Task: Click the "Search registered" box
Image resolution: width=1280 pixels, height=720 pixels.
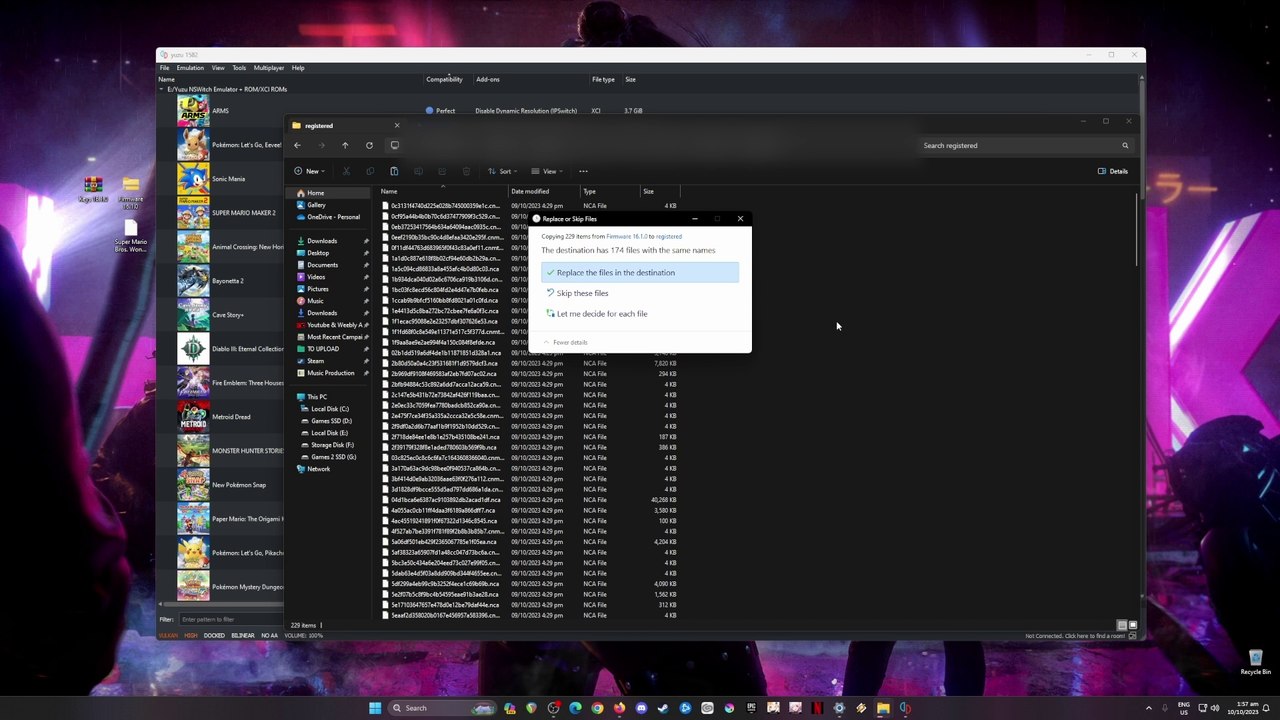Action: pyautogui.click(x=1025, y=146)
